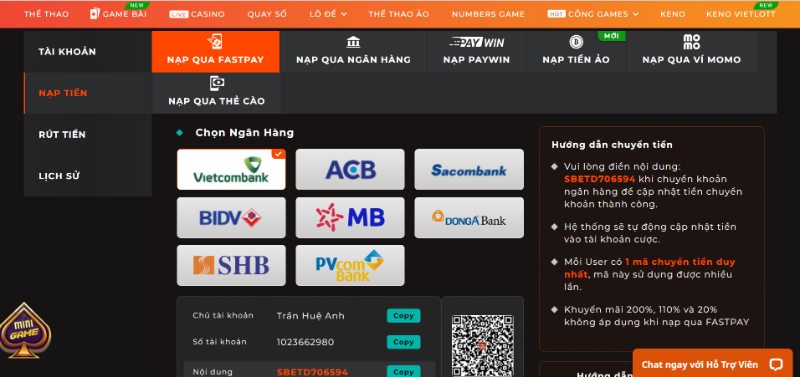
Task: Go to Live Casino
Action: [197, 14]
